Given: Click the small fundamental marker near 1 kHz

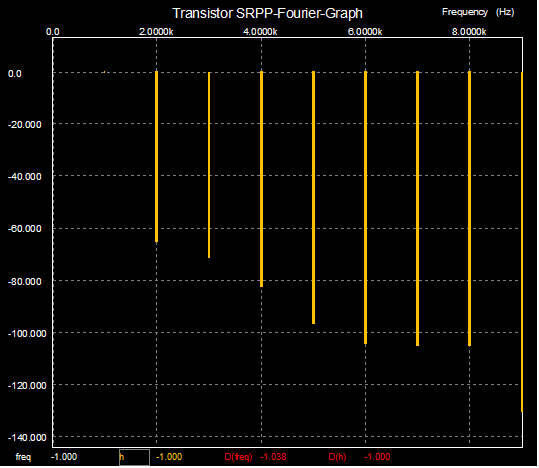Looking at the screenshot, I should (x=104, y=72).
